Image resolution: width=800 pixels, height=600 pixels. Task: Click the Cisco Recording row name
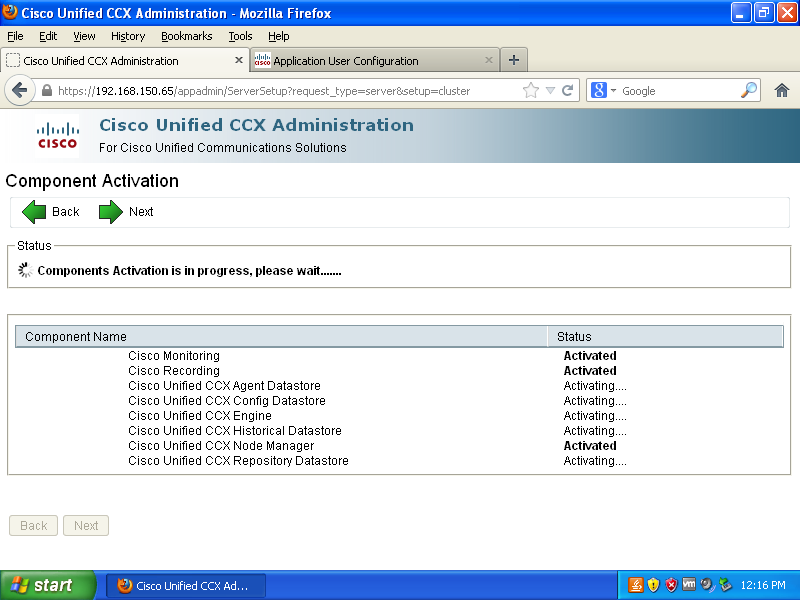(174, 370)
